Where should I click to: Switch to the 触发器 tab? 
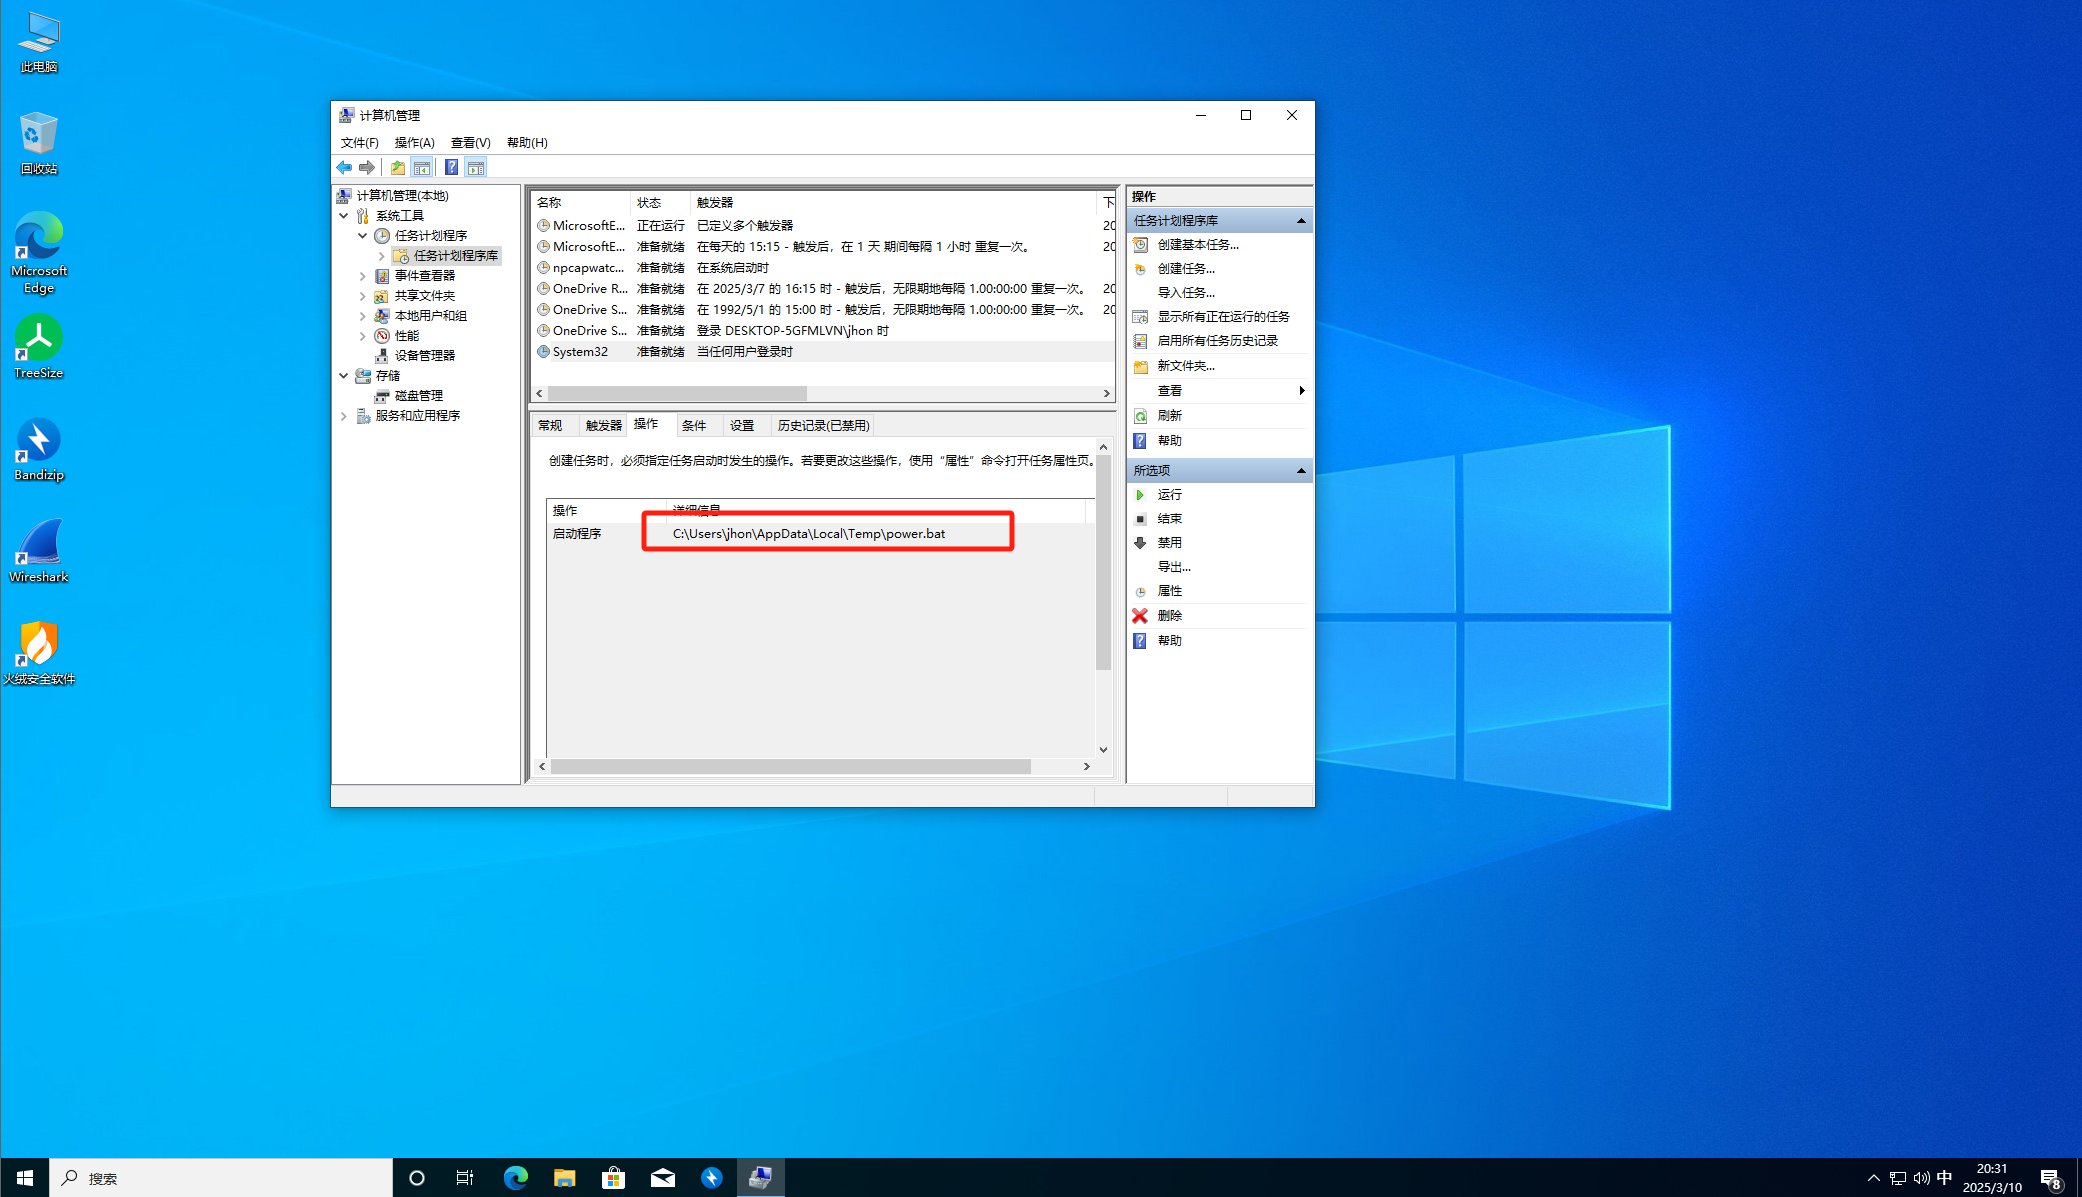point(603,426)
